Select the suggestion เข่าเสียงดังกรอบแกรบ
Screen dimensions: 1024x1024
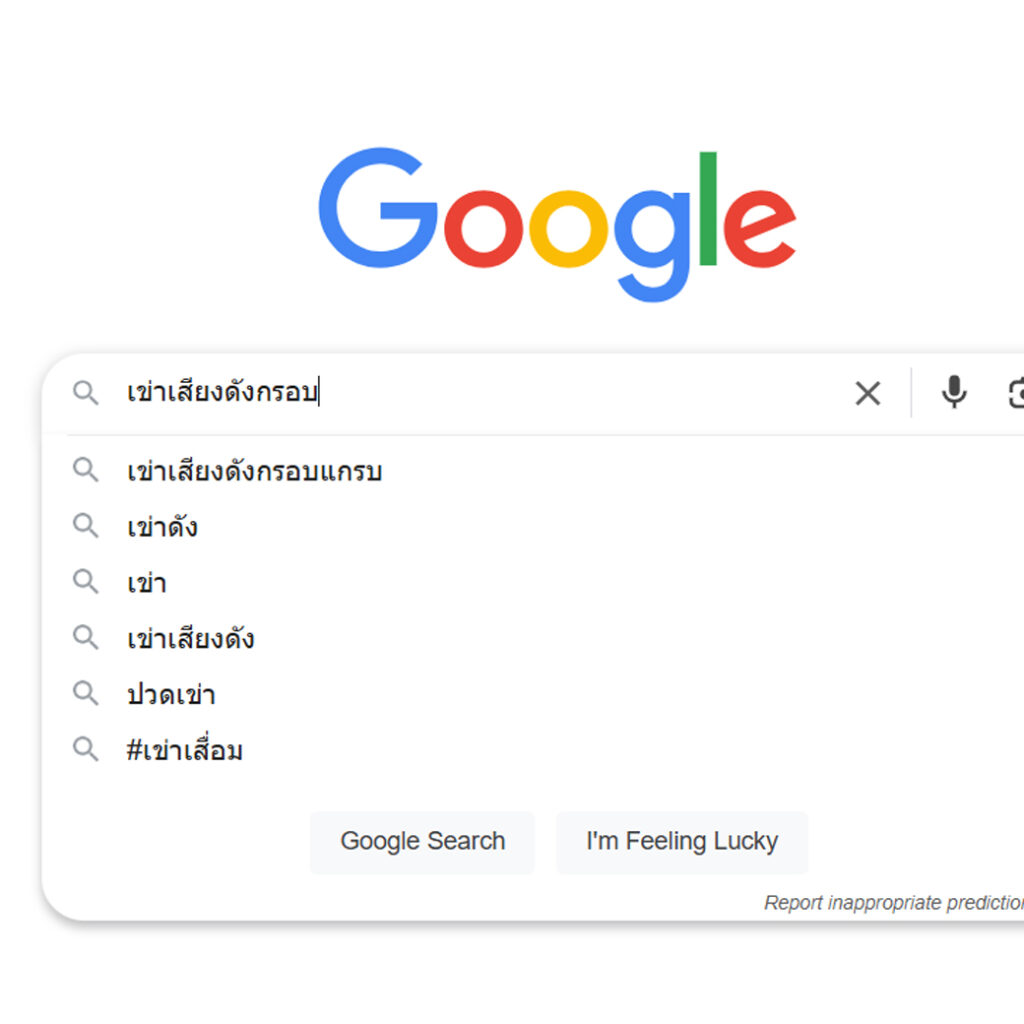(256, 470)
